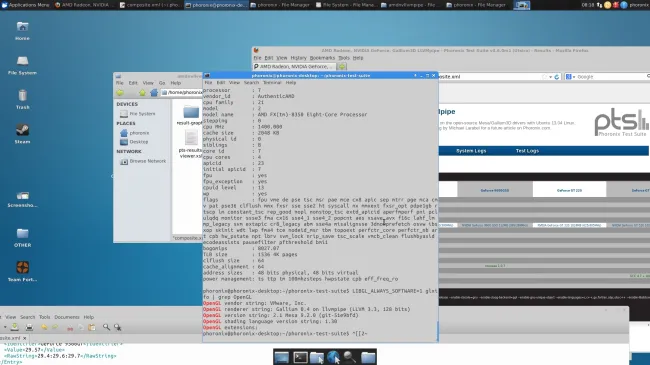This screenshot has height=365, width=650.
Task: Select File System under Devices in the file manager
Action: [138, 114]
